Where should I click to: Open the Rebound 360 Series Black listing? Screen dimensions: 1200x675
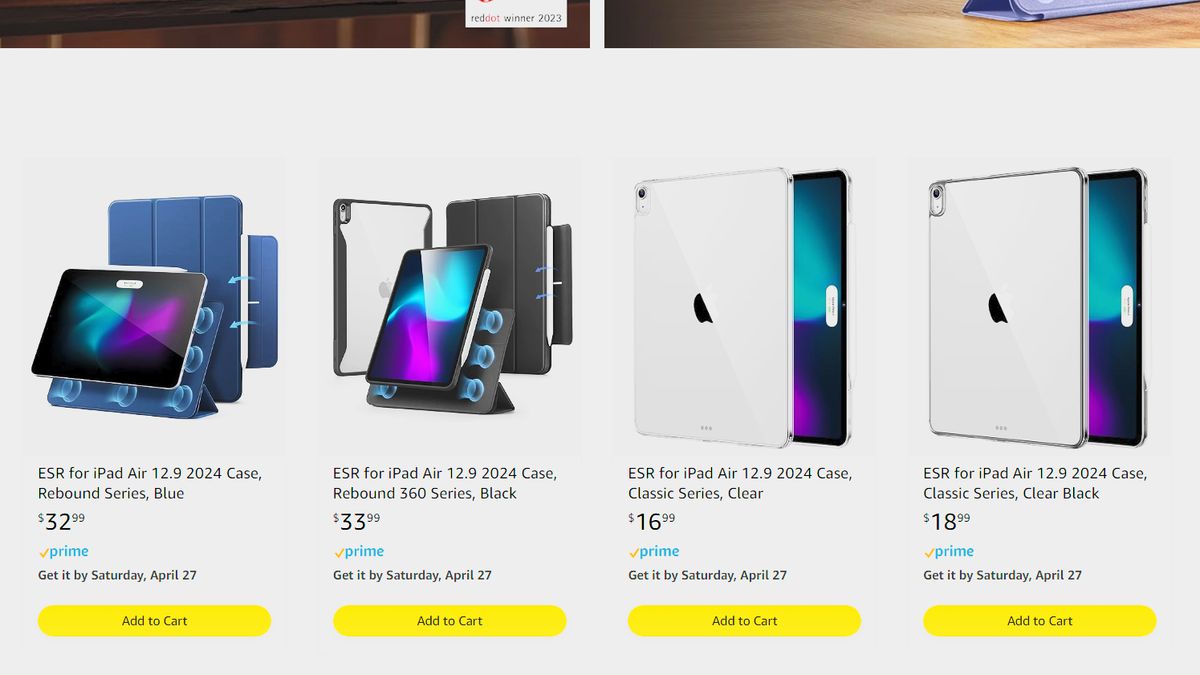(x=444, y=483)
